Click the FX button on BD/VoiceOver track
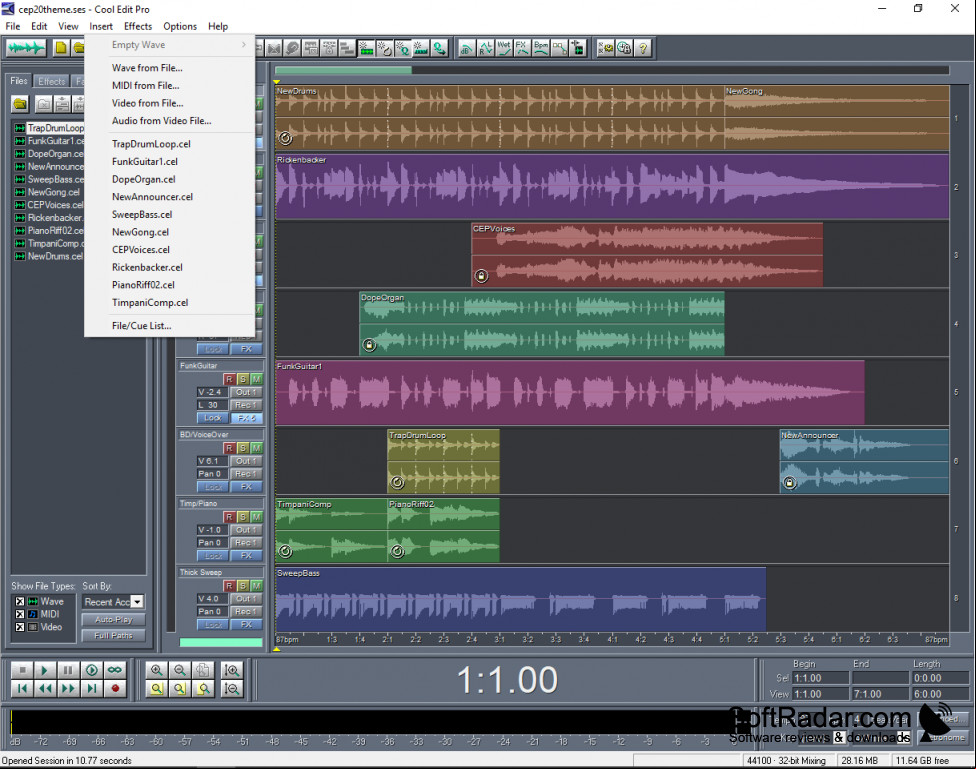This screenshot has width=976, height=769. pos(246,486)
